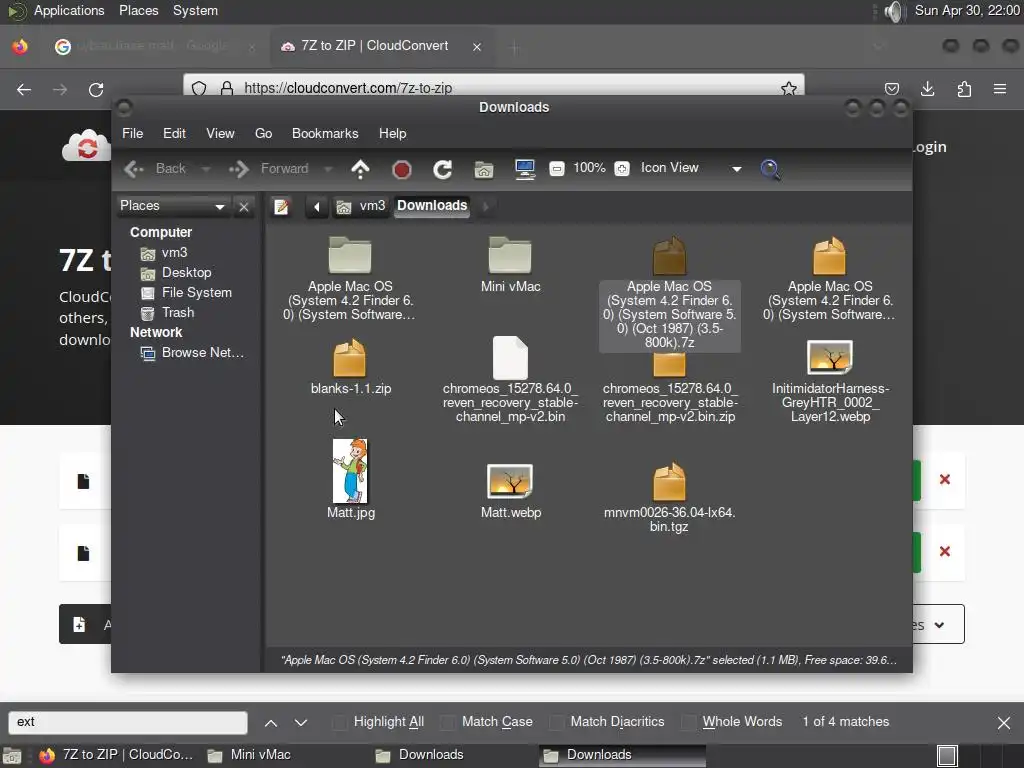Jump to next find match
This screenshot has height=768, width=1024.
pos(300,722)
